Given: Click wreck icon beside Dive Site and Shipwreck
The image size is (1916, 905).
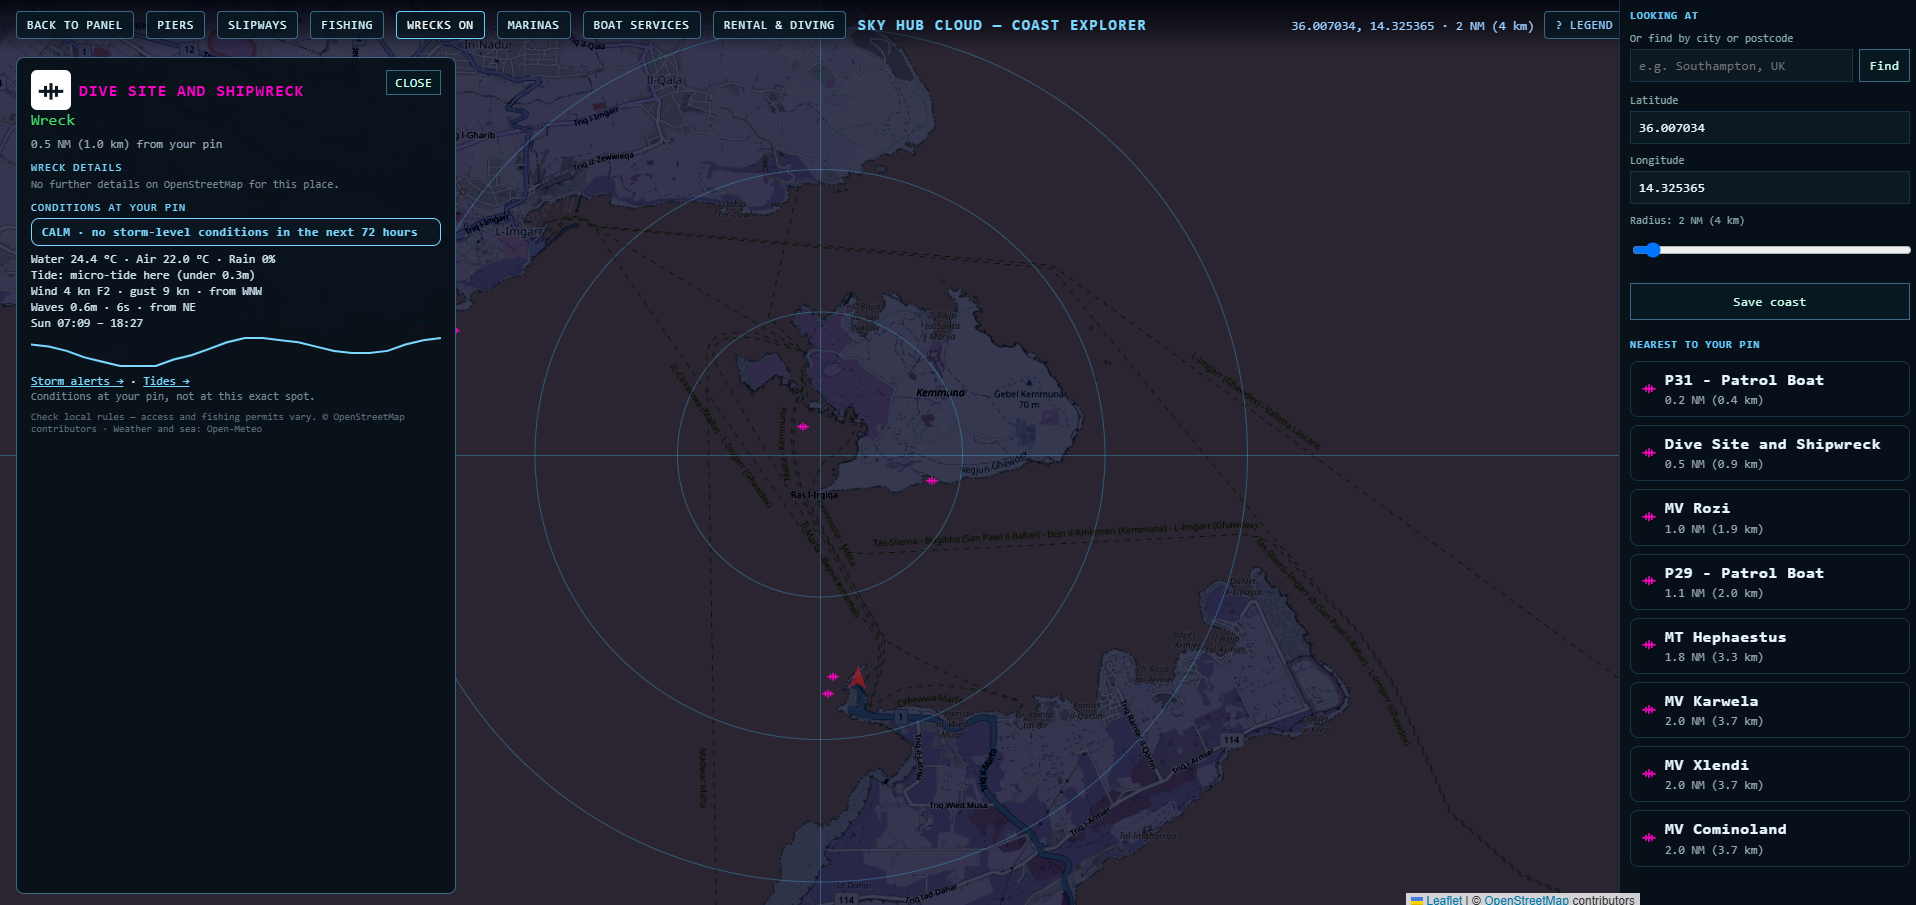Looking at the screenshot, I should click(x=1648, y=453).
